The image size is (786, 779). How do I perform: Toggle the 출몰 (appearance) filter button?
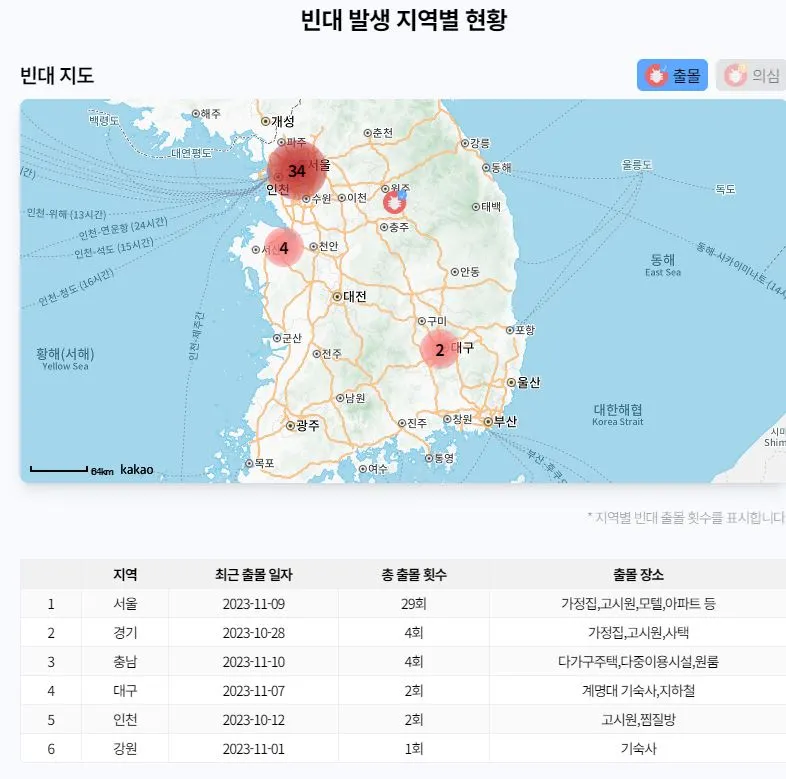672,75
